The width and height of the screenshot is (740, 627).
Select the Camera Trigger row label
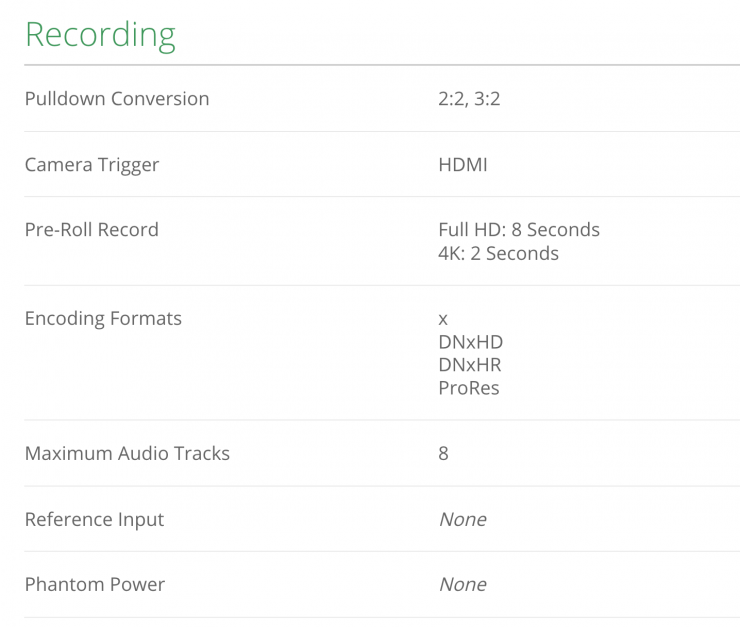pos(92,165)
